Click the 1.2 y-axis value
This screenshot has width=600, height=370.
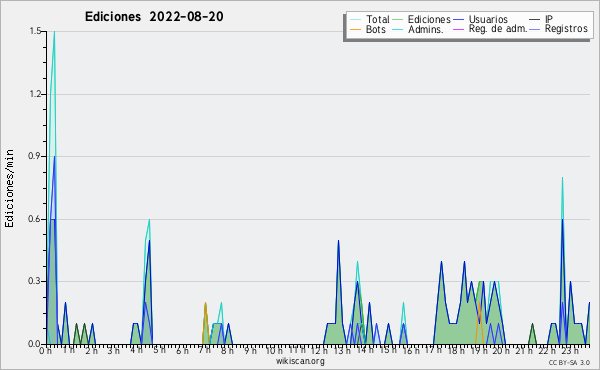click(35, 94)
